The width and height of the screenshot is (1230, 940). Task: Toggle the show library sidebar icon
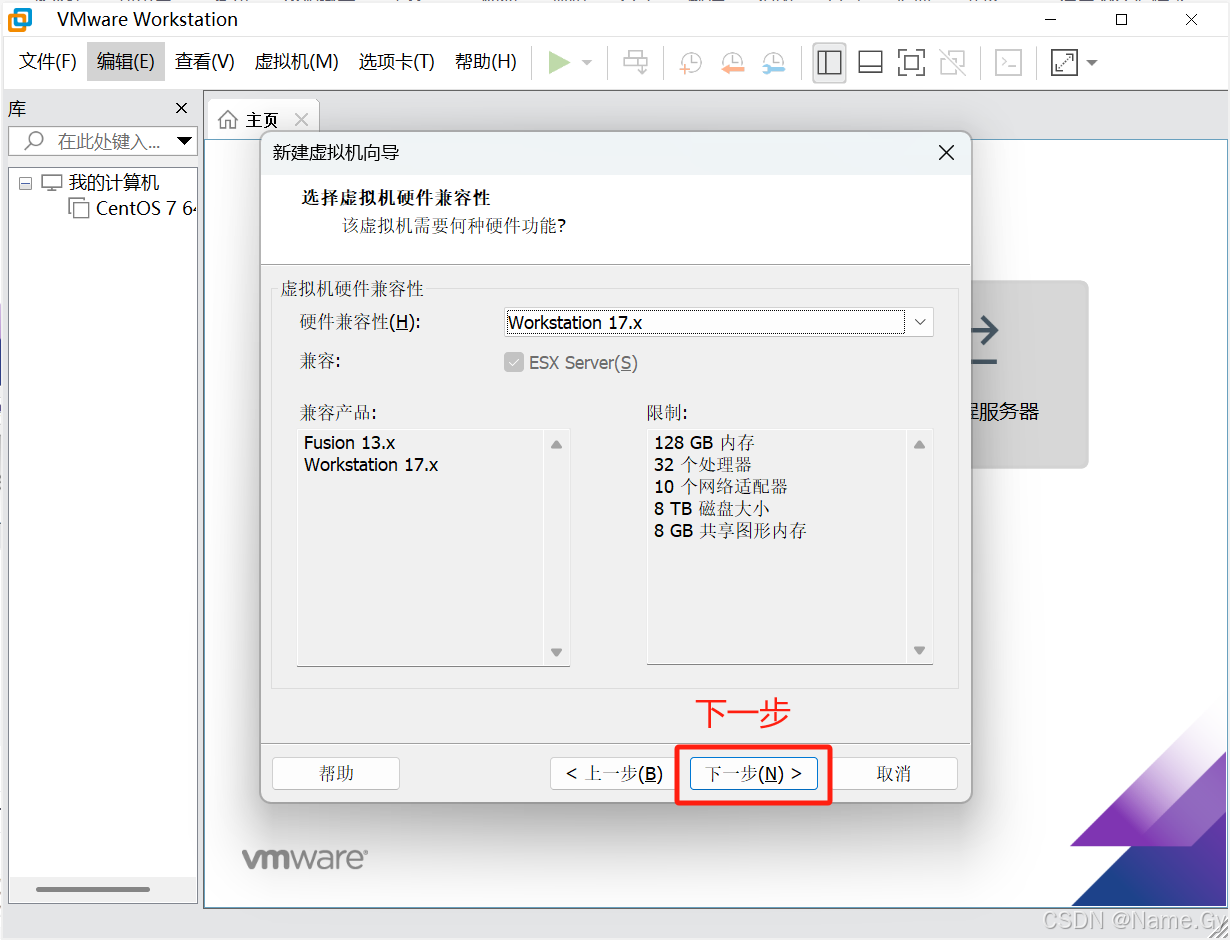(829, 63)
